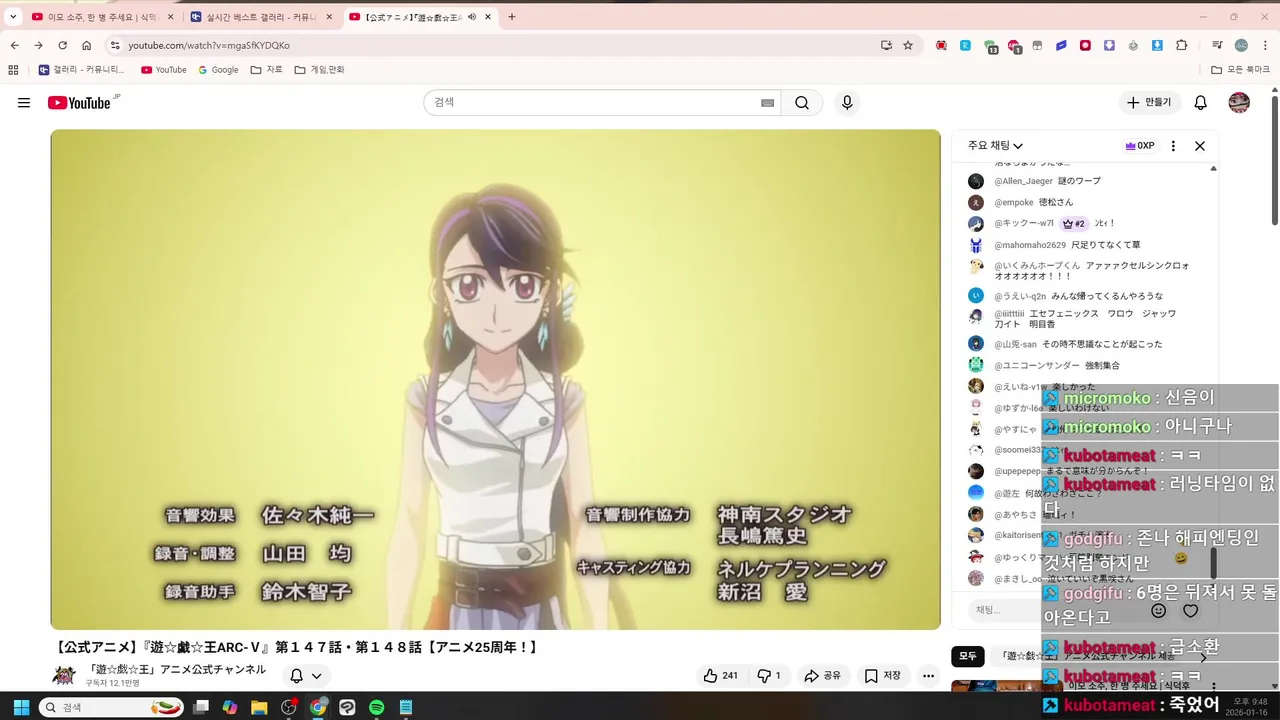Image resolution: width=1280 pixels, height=720 pixels.
Task: Click the 0XP crown badge
Action: (x=1140, y=146)
